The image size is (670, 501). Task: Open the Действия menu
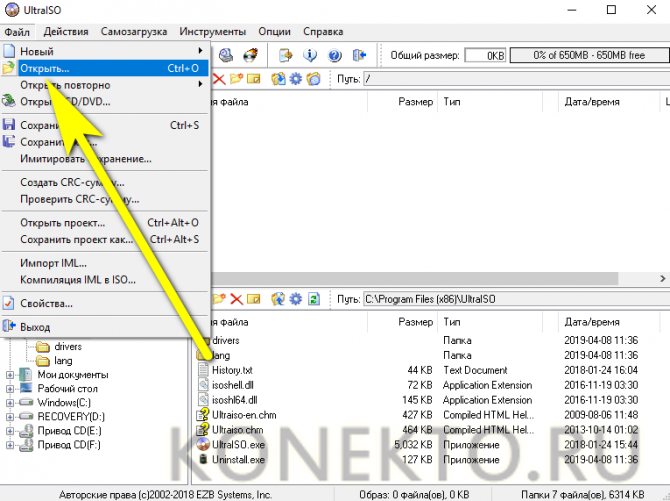pyautogui.click(x=66, y=32)
